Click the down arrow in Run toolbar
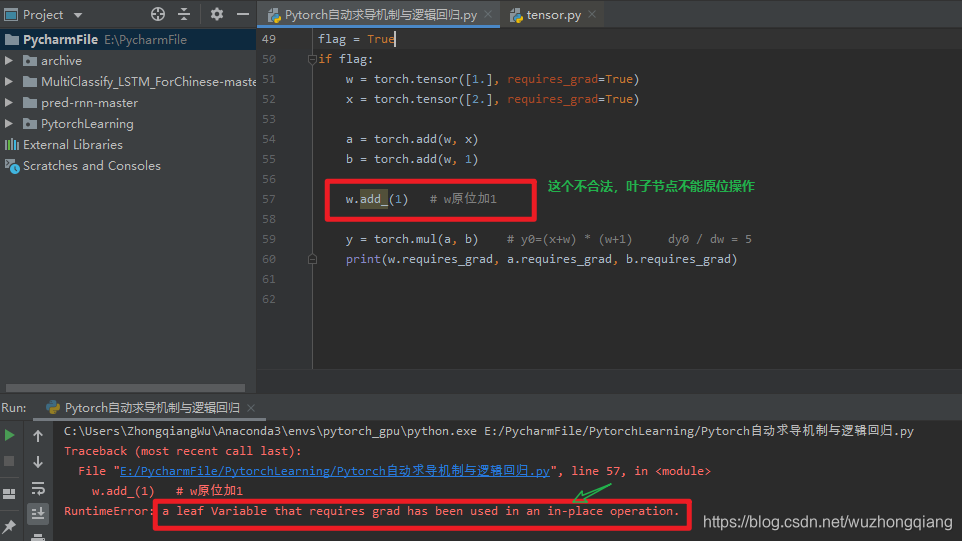The width and height of the screenshot is (962, 541). 38,461
